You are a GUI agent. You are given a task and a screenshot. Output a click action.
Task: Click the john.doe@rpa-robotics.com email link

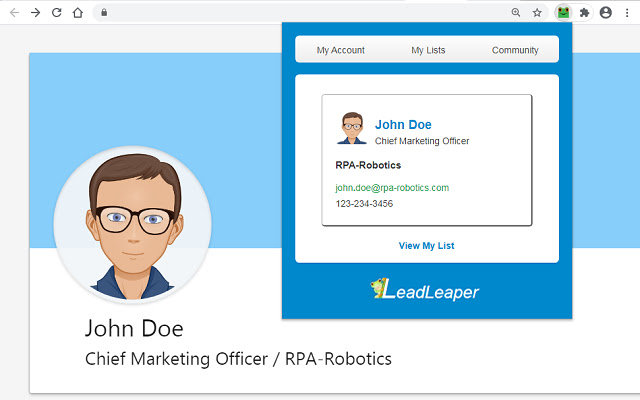[x=392, y=187]
